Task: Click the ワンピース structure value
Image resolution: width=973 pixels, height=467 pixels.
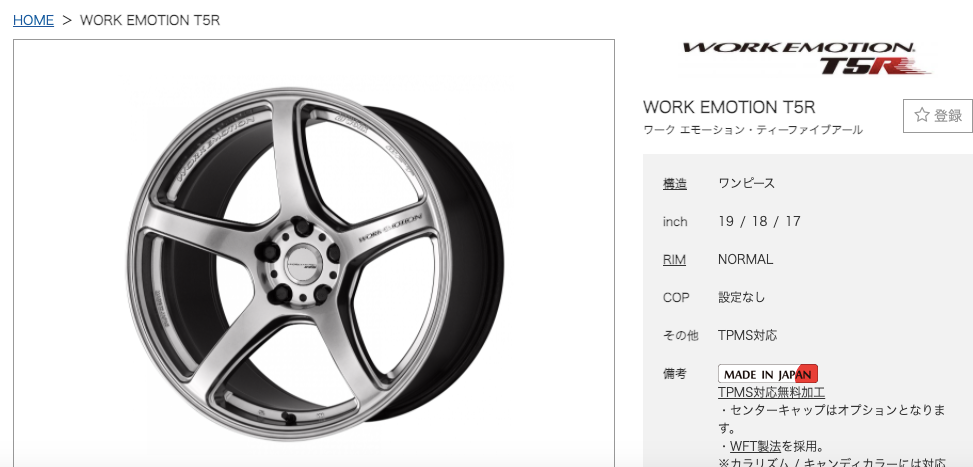Action: 747,183
